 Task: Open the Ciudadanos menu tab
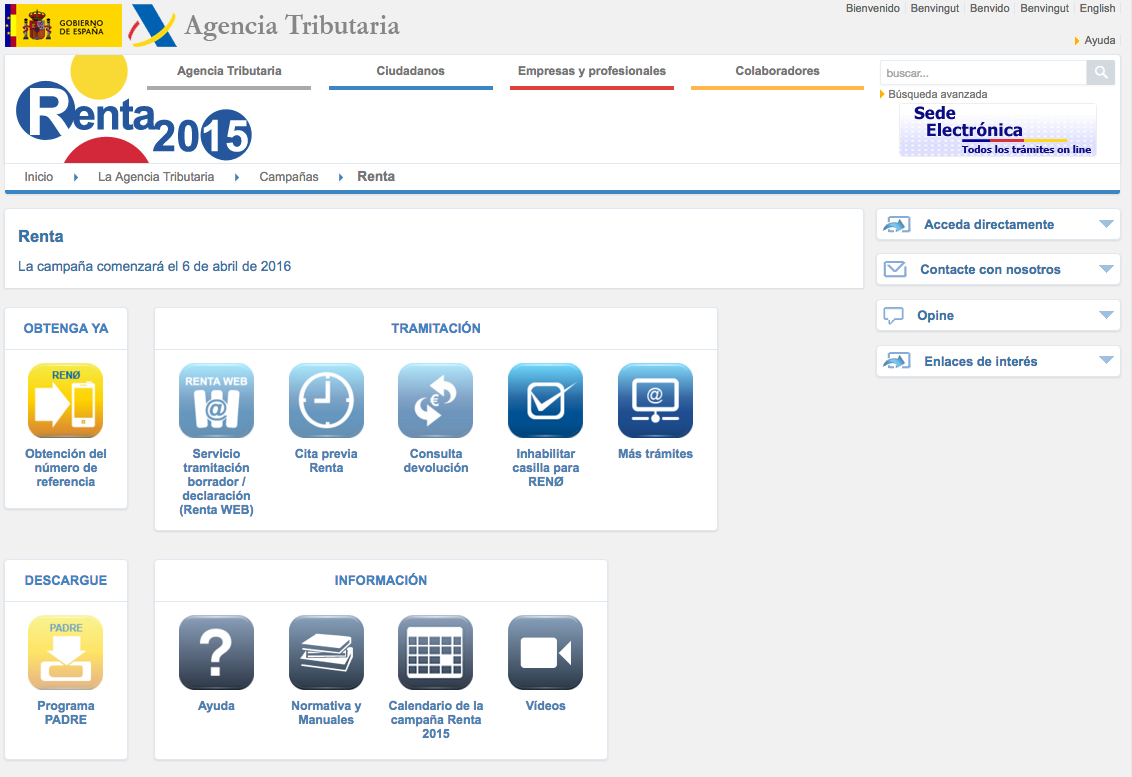pyautogui.click(x=410, y=71)
